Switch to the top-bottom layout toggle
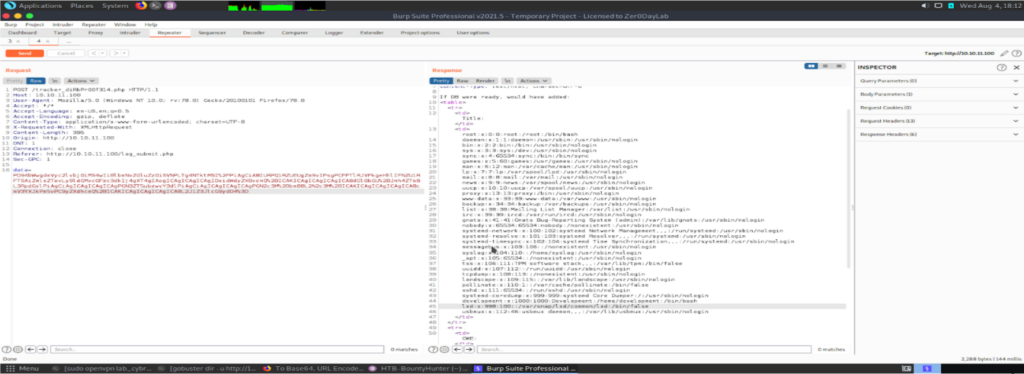The height and width of the screenshot is (374, 1024). click(x=826, y=66)
